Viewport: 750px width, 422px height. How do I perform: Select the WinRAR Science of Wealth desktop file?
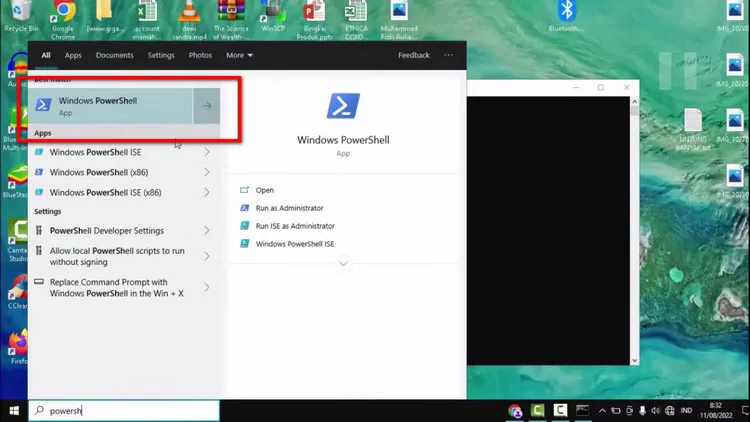coord(231,19)
